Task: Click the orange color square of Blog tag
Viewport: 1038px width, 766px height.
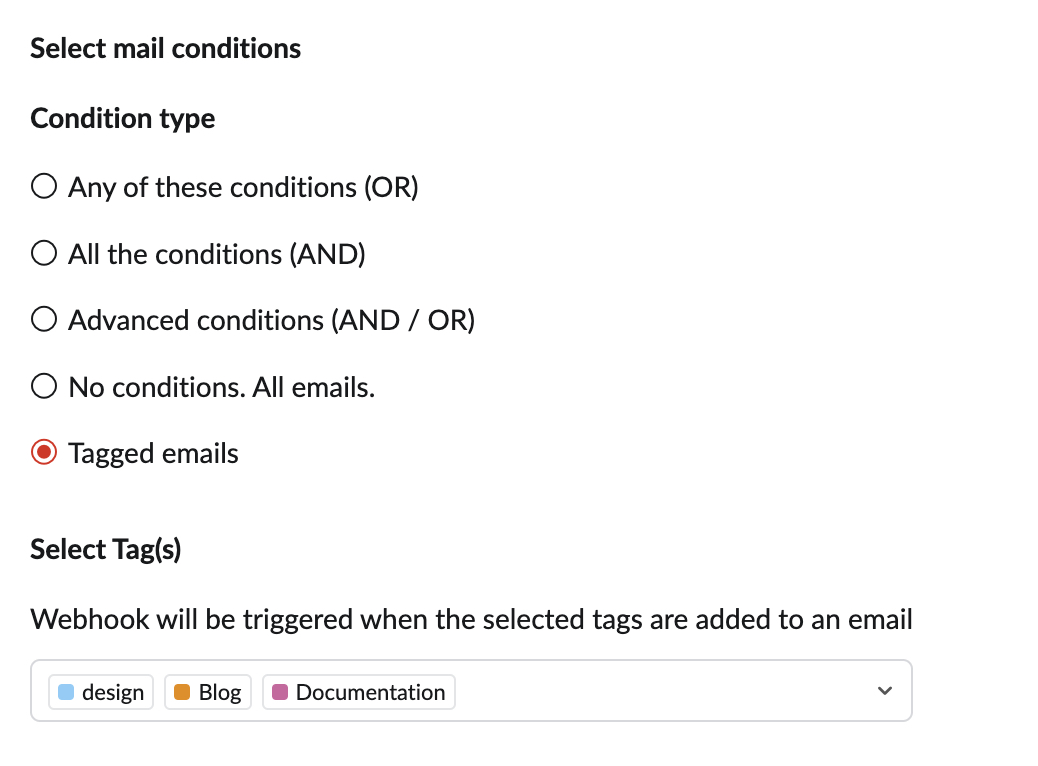Action: coord(182,692)
